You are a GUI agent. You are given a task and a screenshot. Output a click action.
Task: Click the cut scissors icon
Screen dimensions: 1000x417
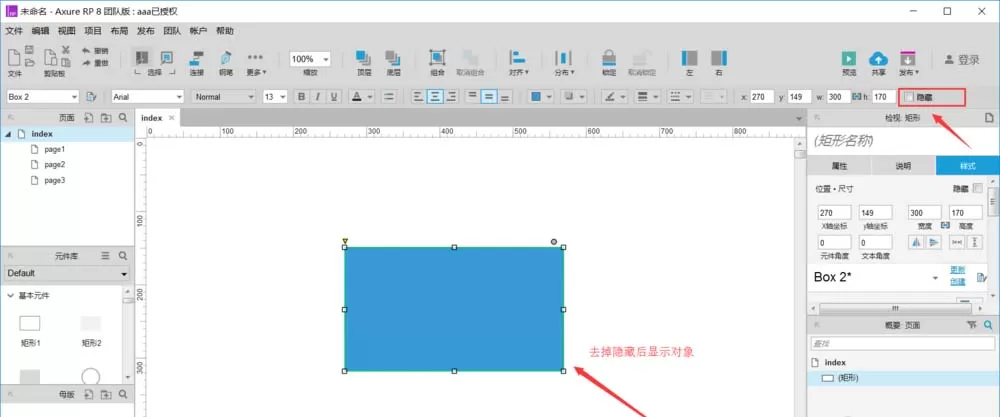click(65, 50)
